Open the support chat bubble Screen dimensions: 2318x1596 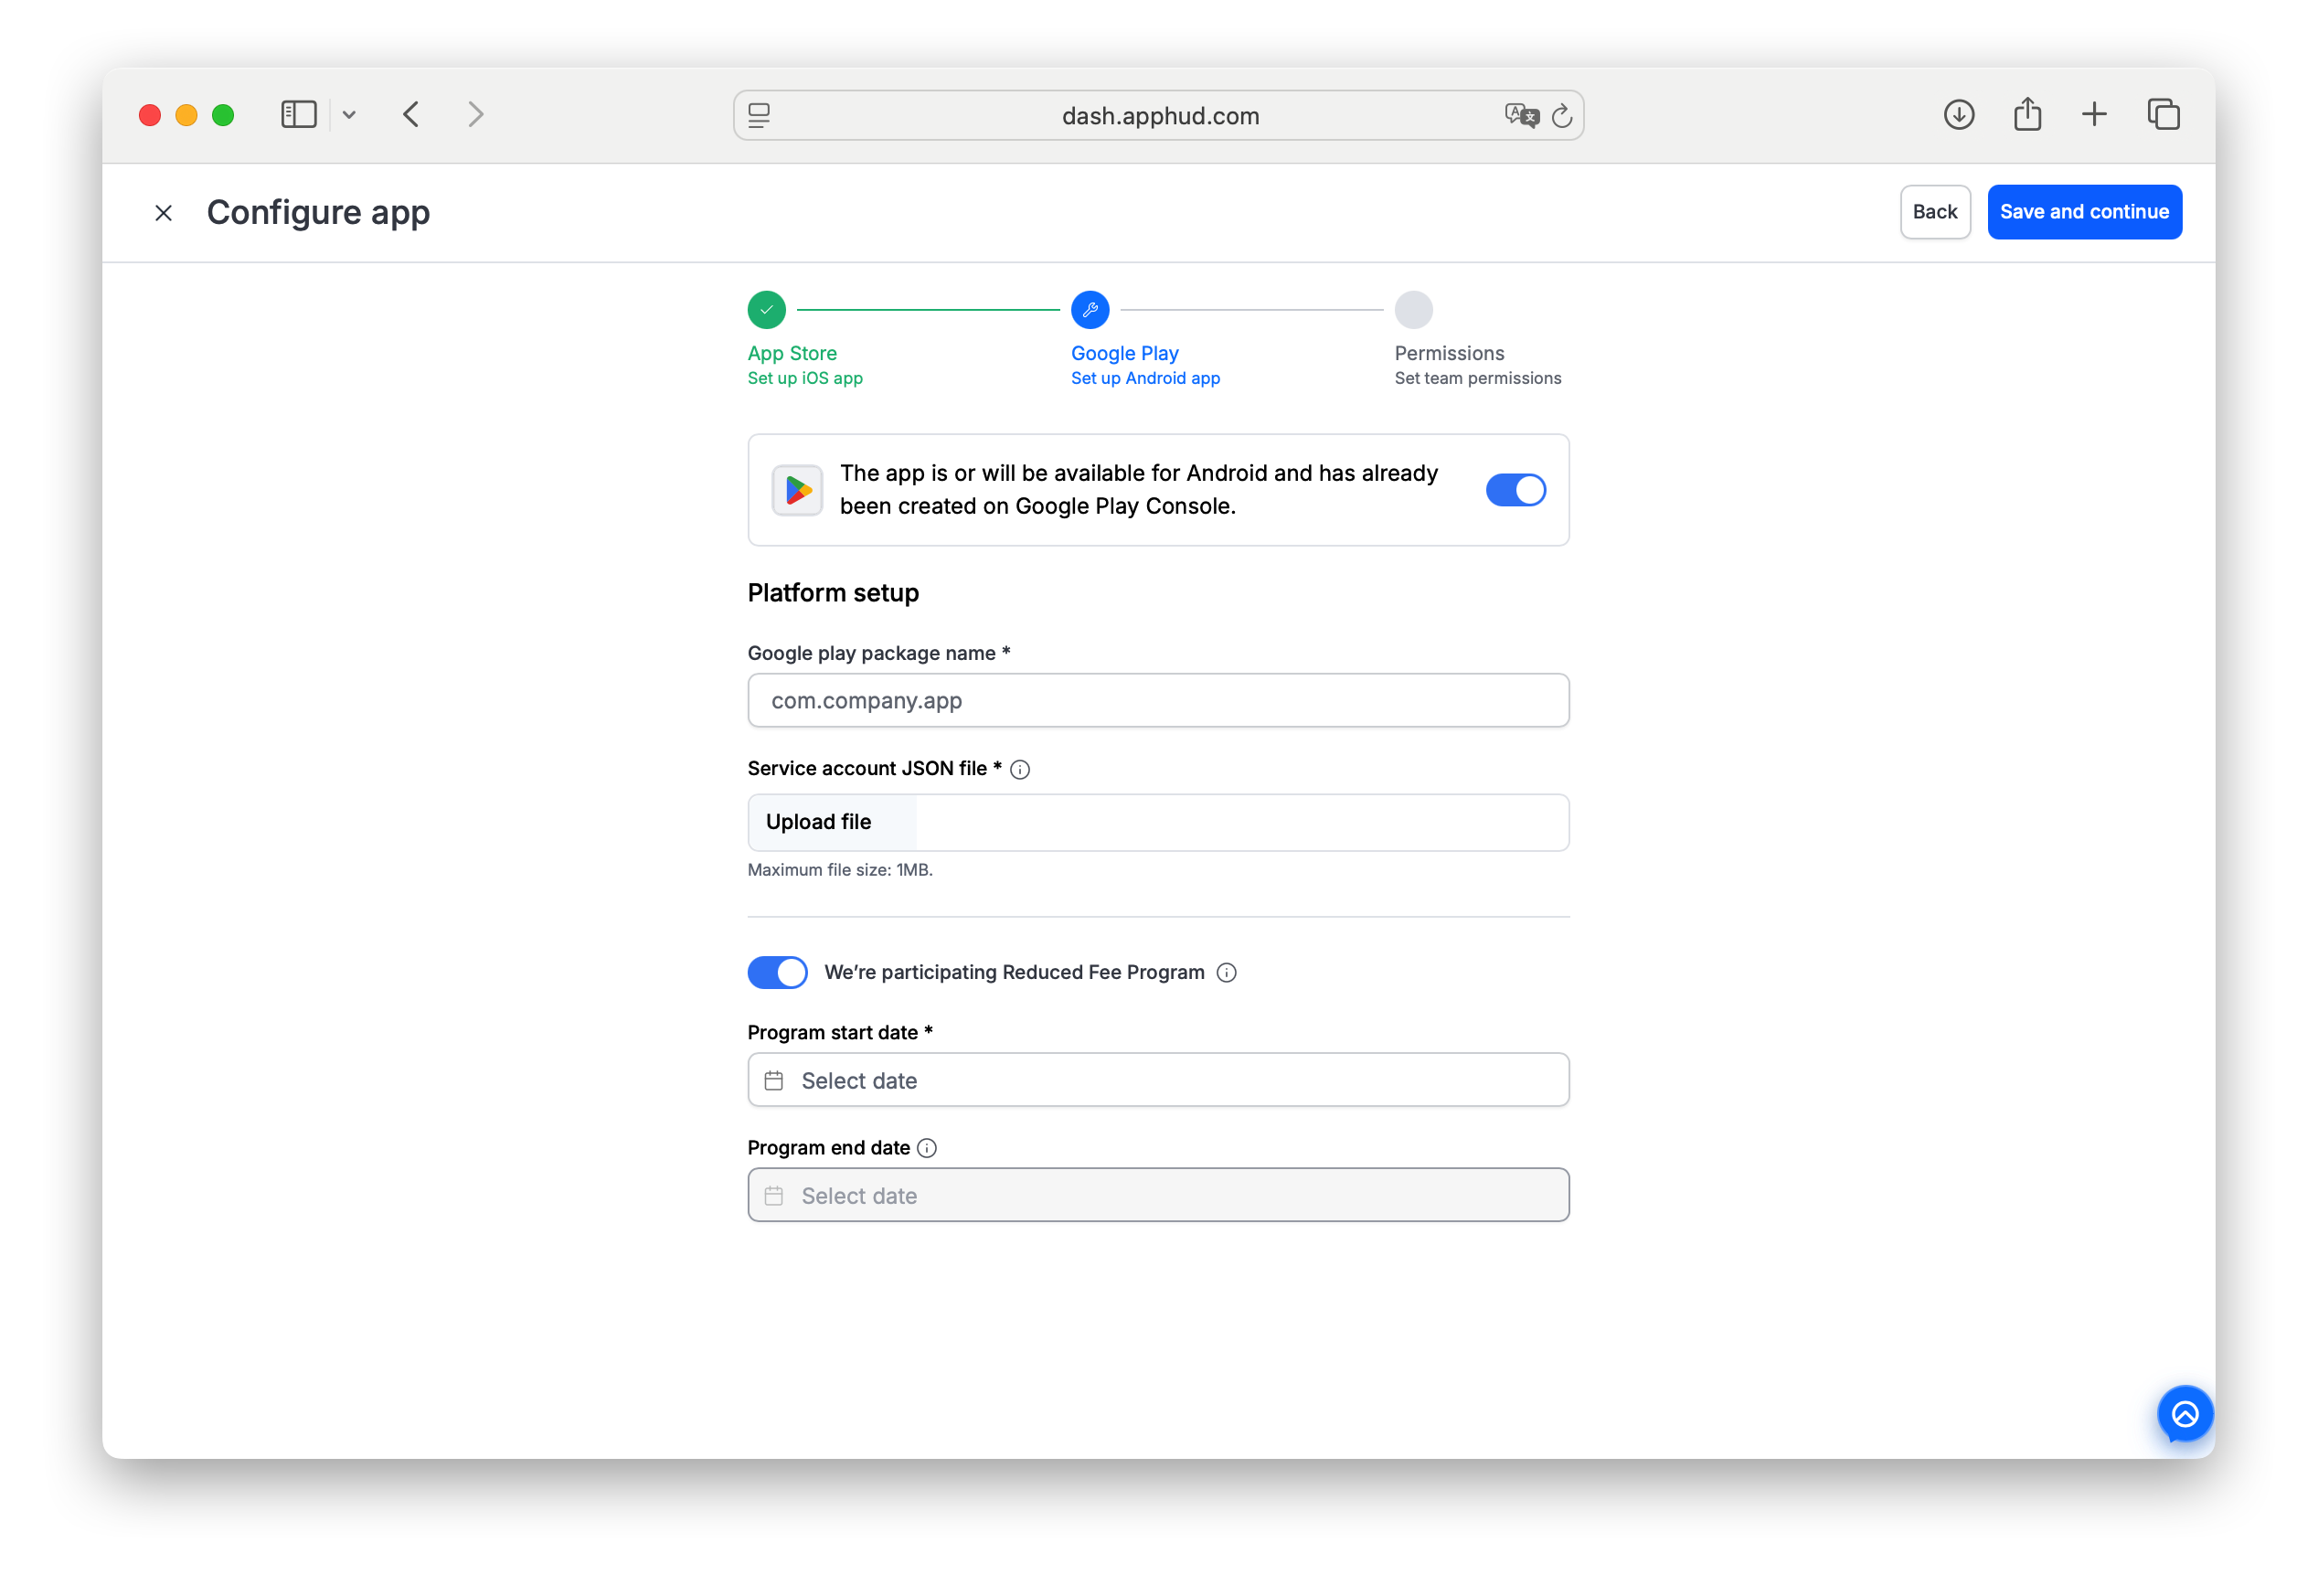coord(2184,1414)
